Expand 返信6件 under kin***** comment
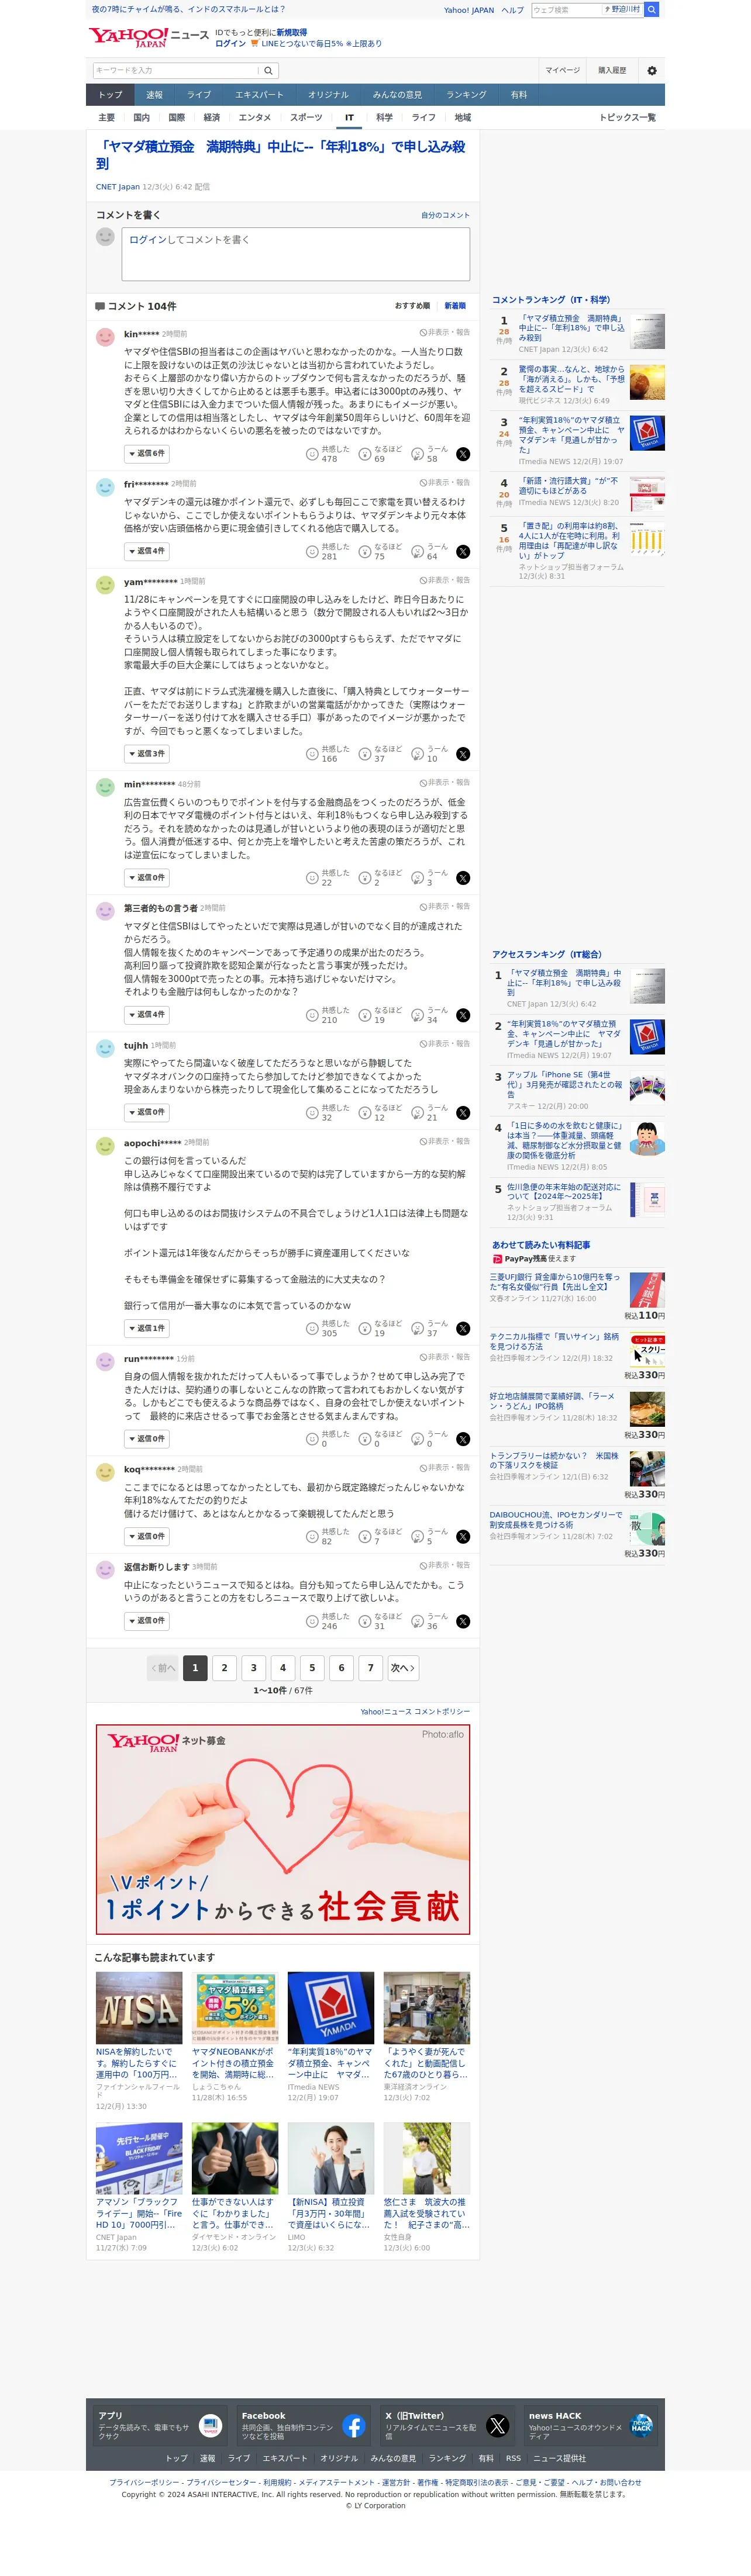 click(147, 454)
